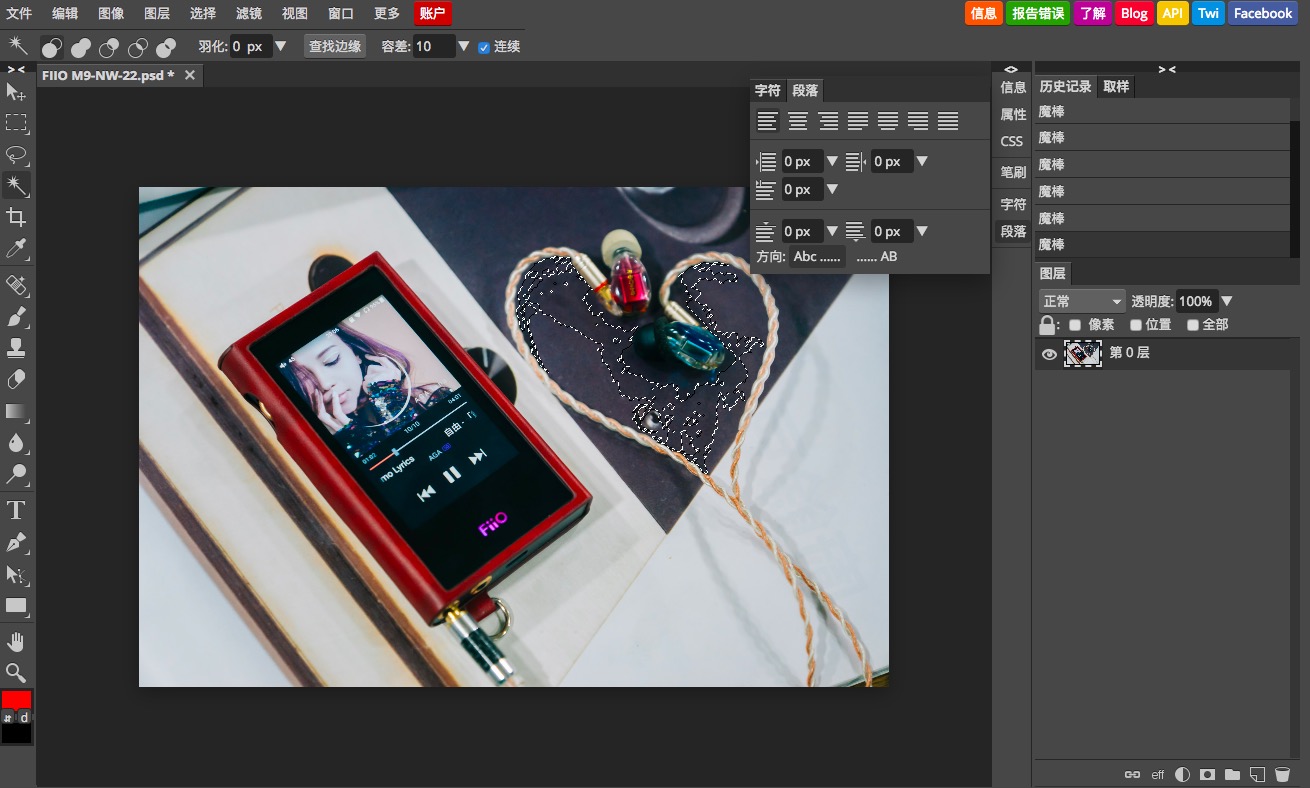Hide 第 0 层 with the eye icon

click(1049, 354)
